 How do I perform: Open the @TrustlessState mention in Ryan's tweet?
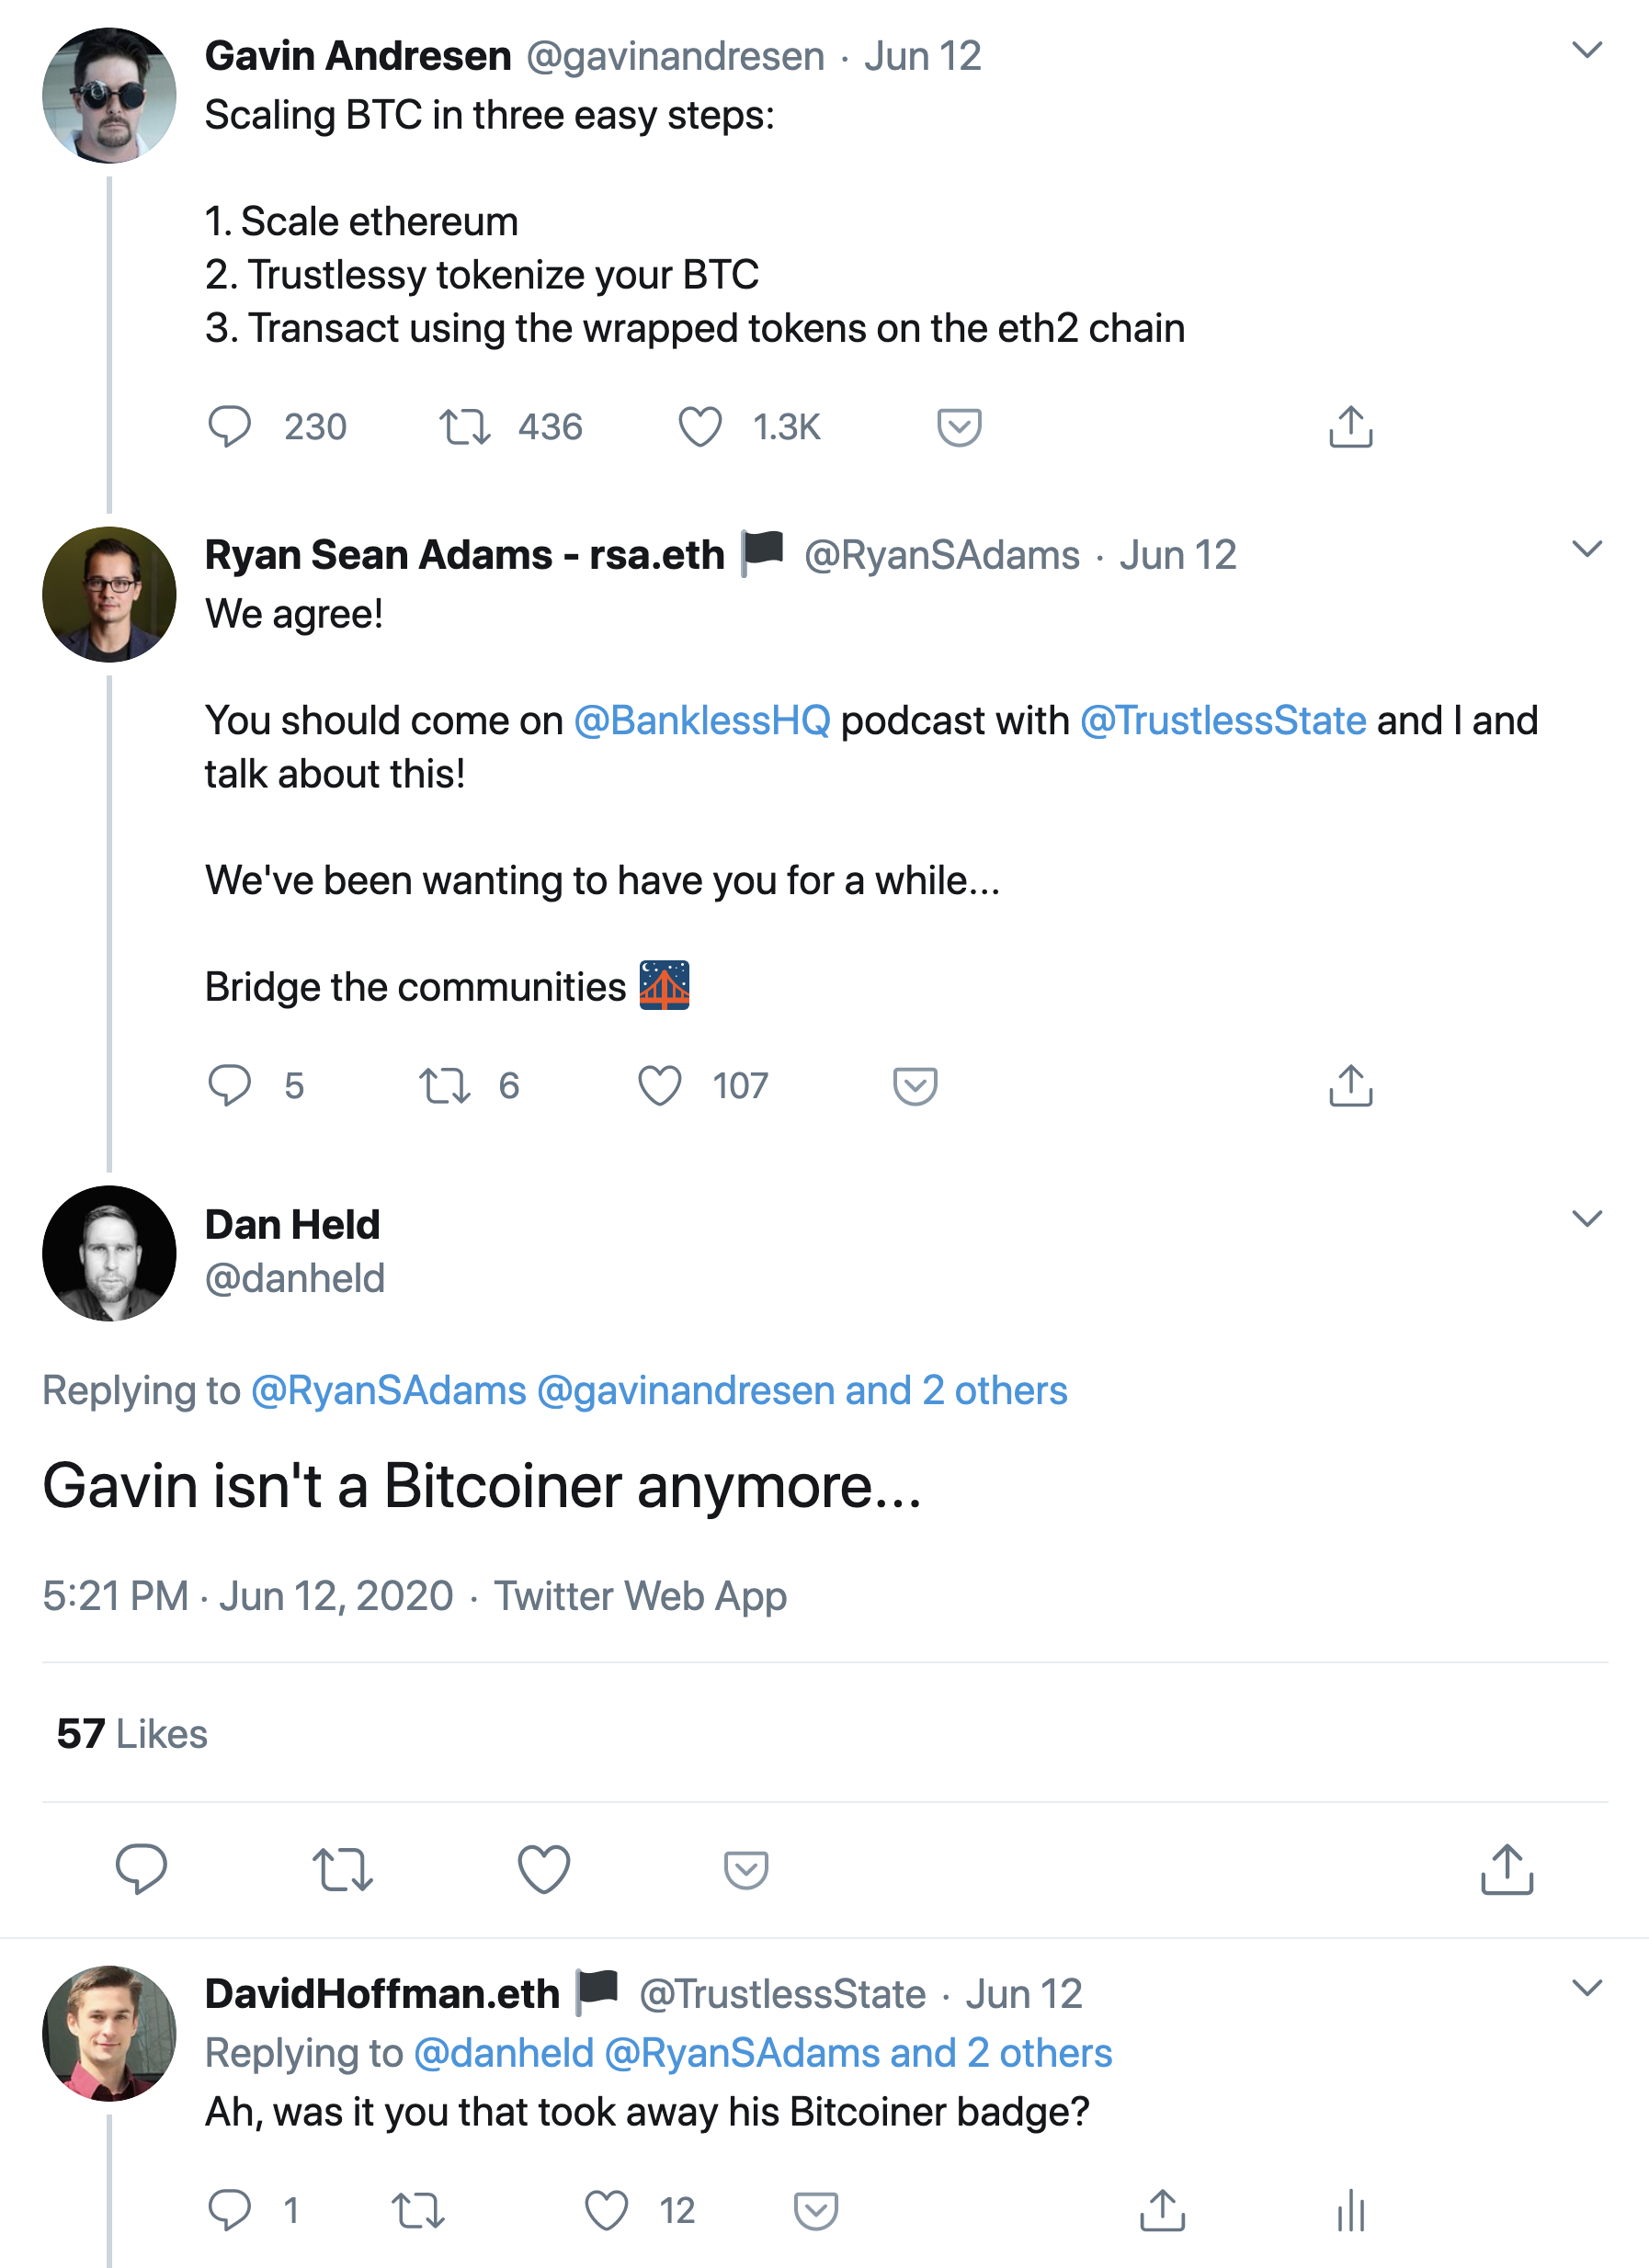point(1222,720)
